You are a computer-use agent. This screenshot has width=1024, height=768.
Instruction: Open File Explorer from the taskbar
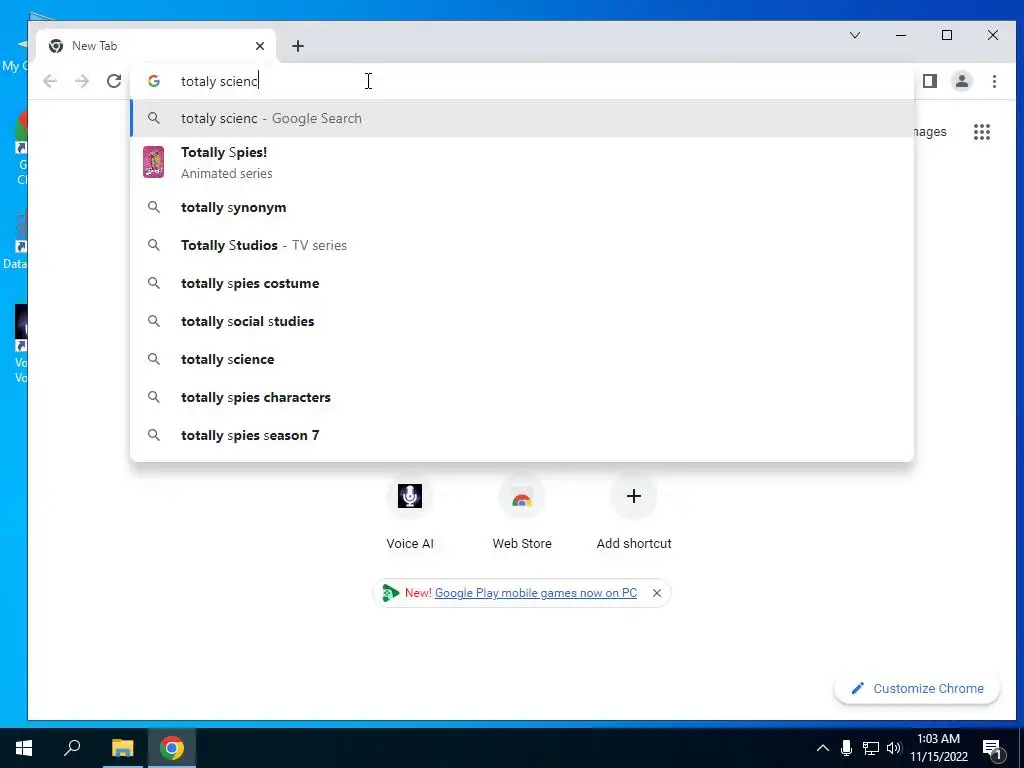click(122, 748)
